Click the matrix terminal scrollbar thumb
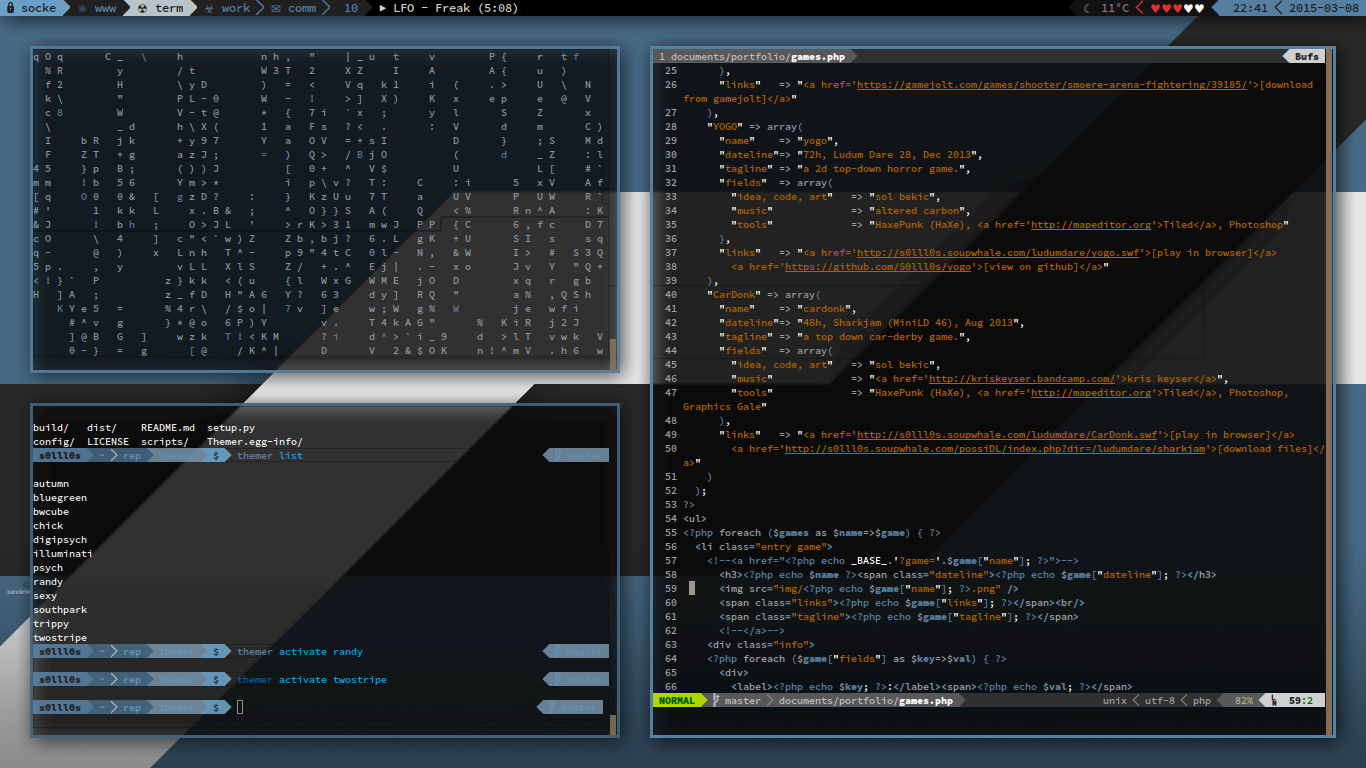 click(x=613, y=353)
